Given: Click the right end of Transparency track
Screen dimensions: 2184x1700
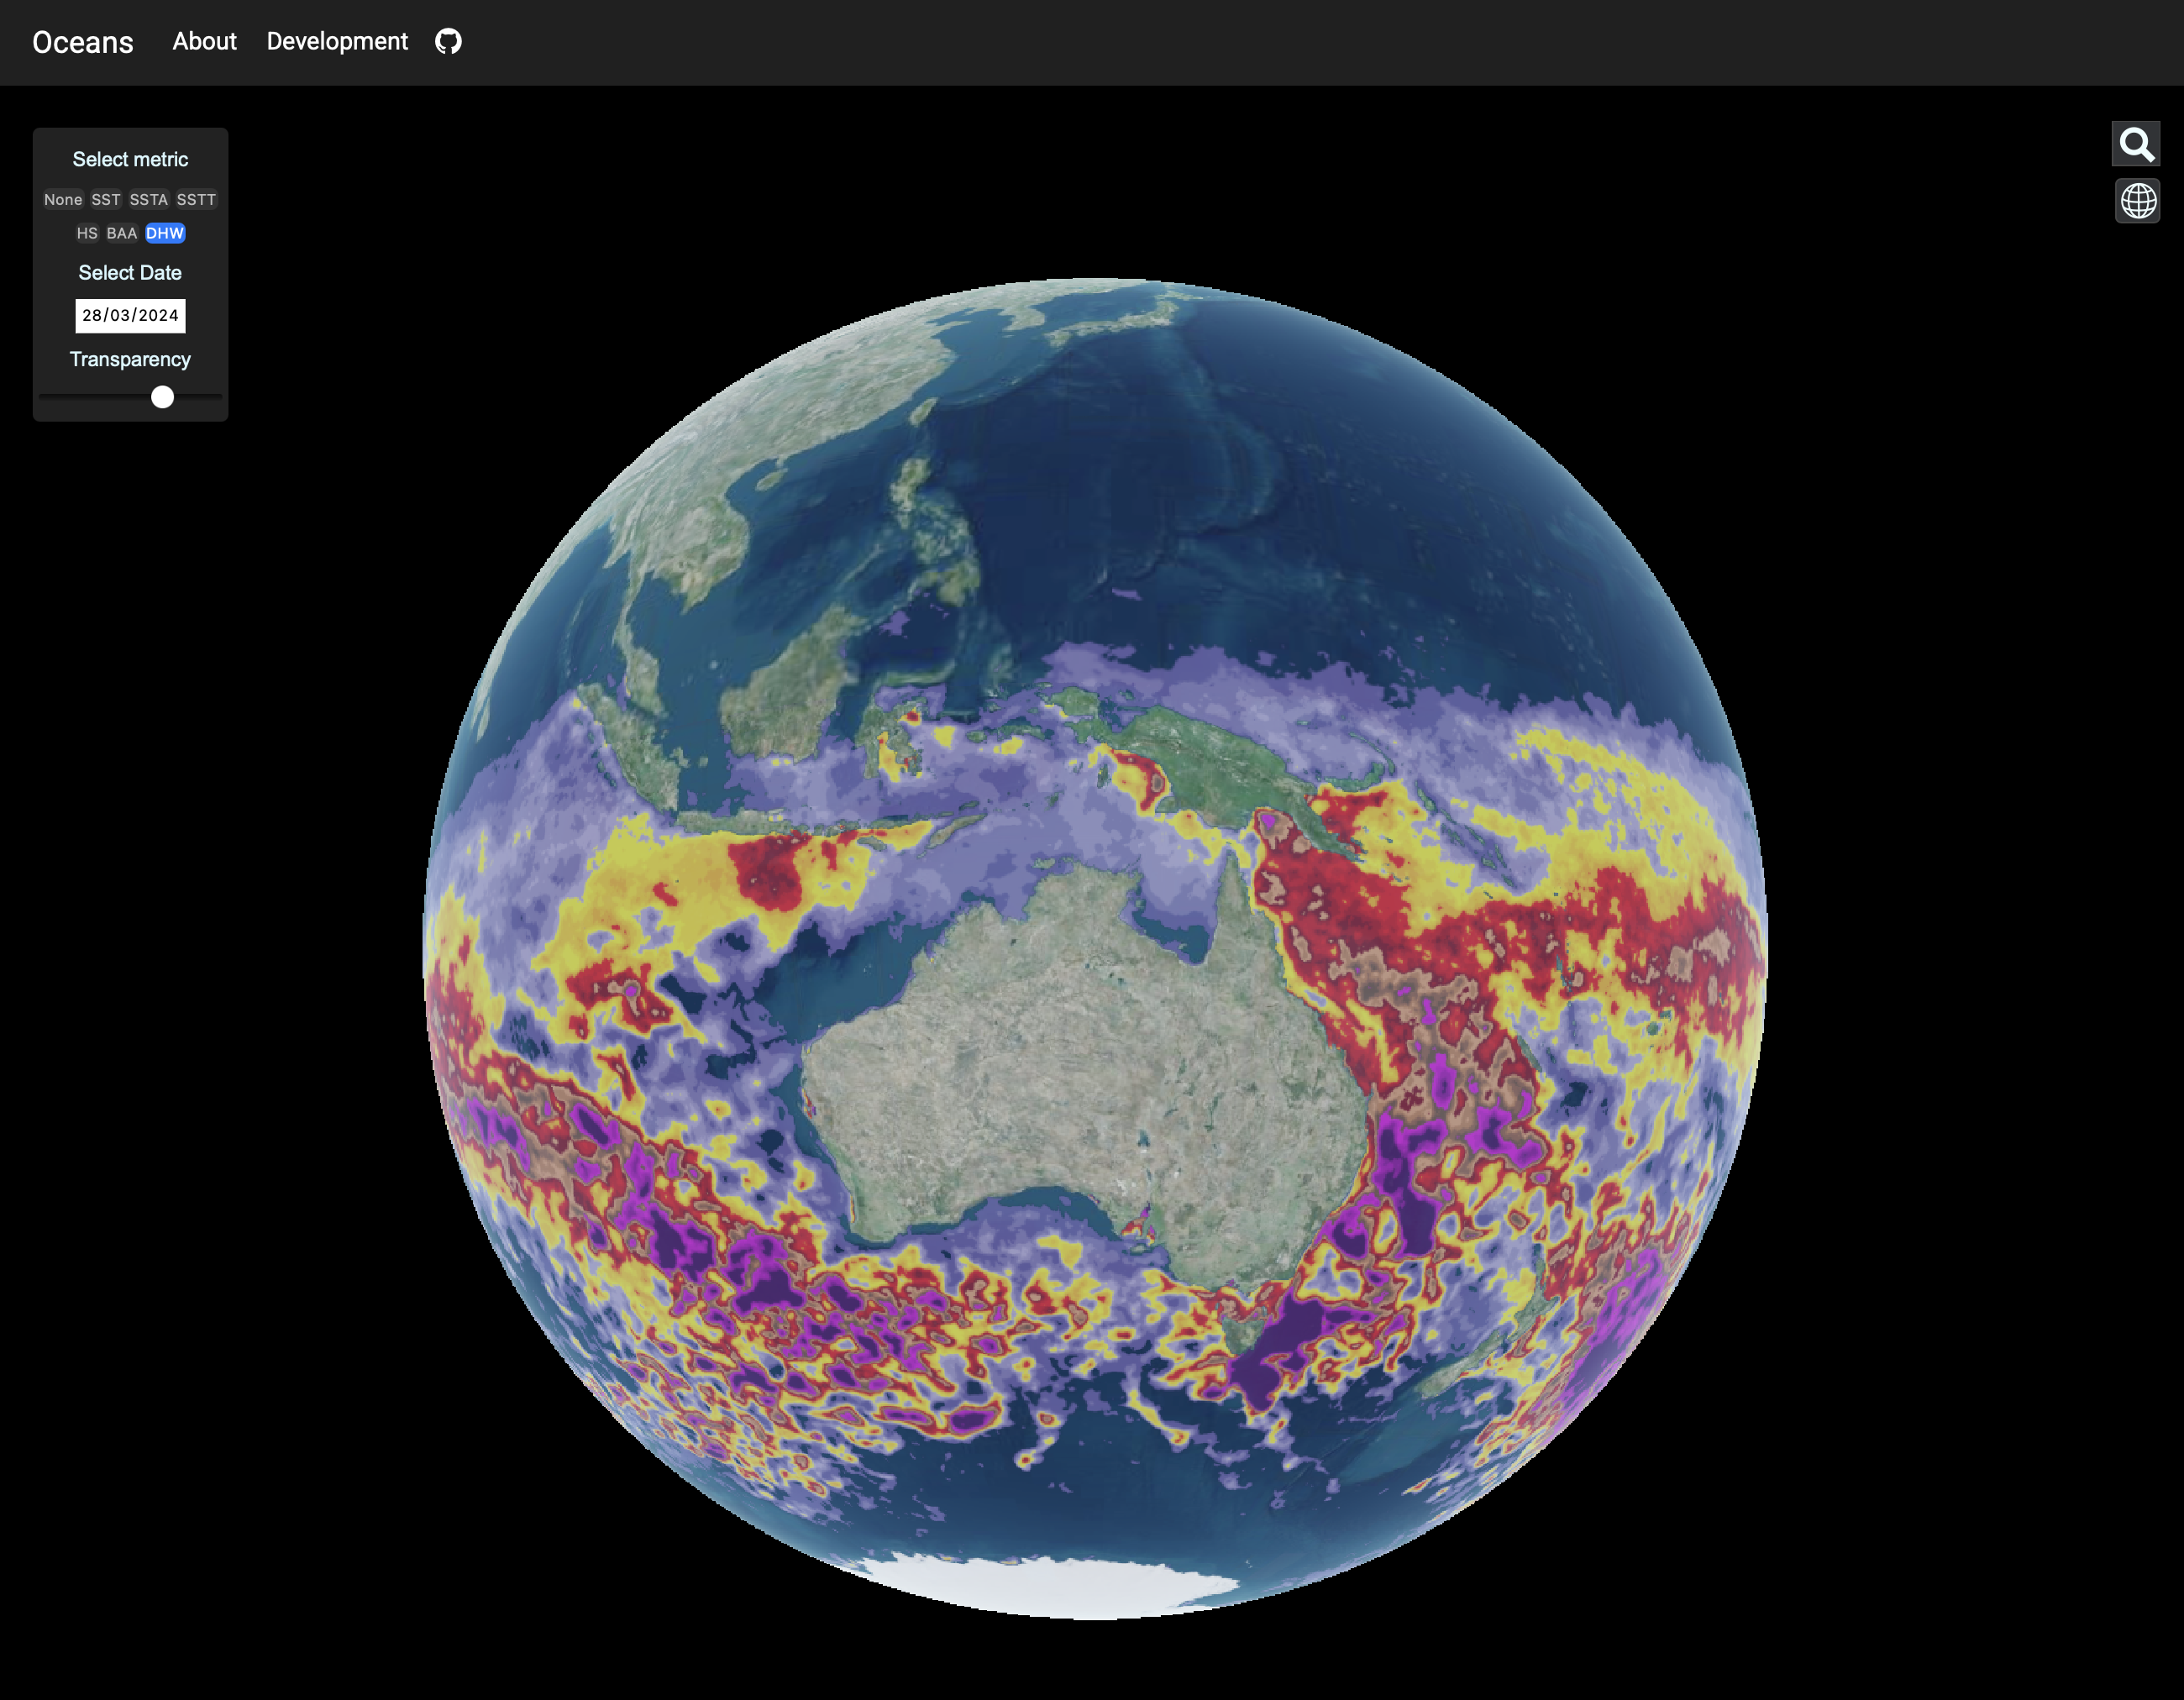Looking at the screenshot, I should (x=218, y=397).
